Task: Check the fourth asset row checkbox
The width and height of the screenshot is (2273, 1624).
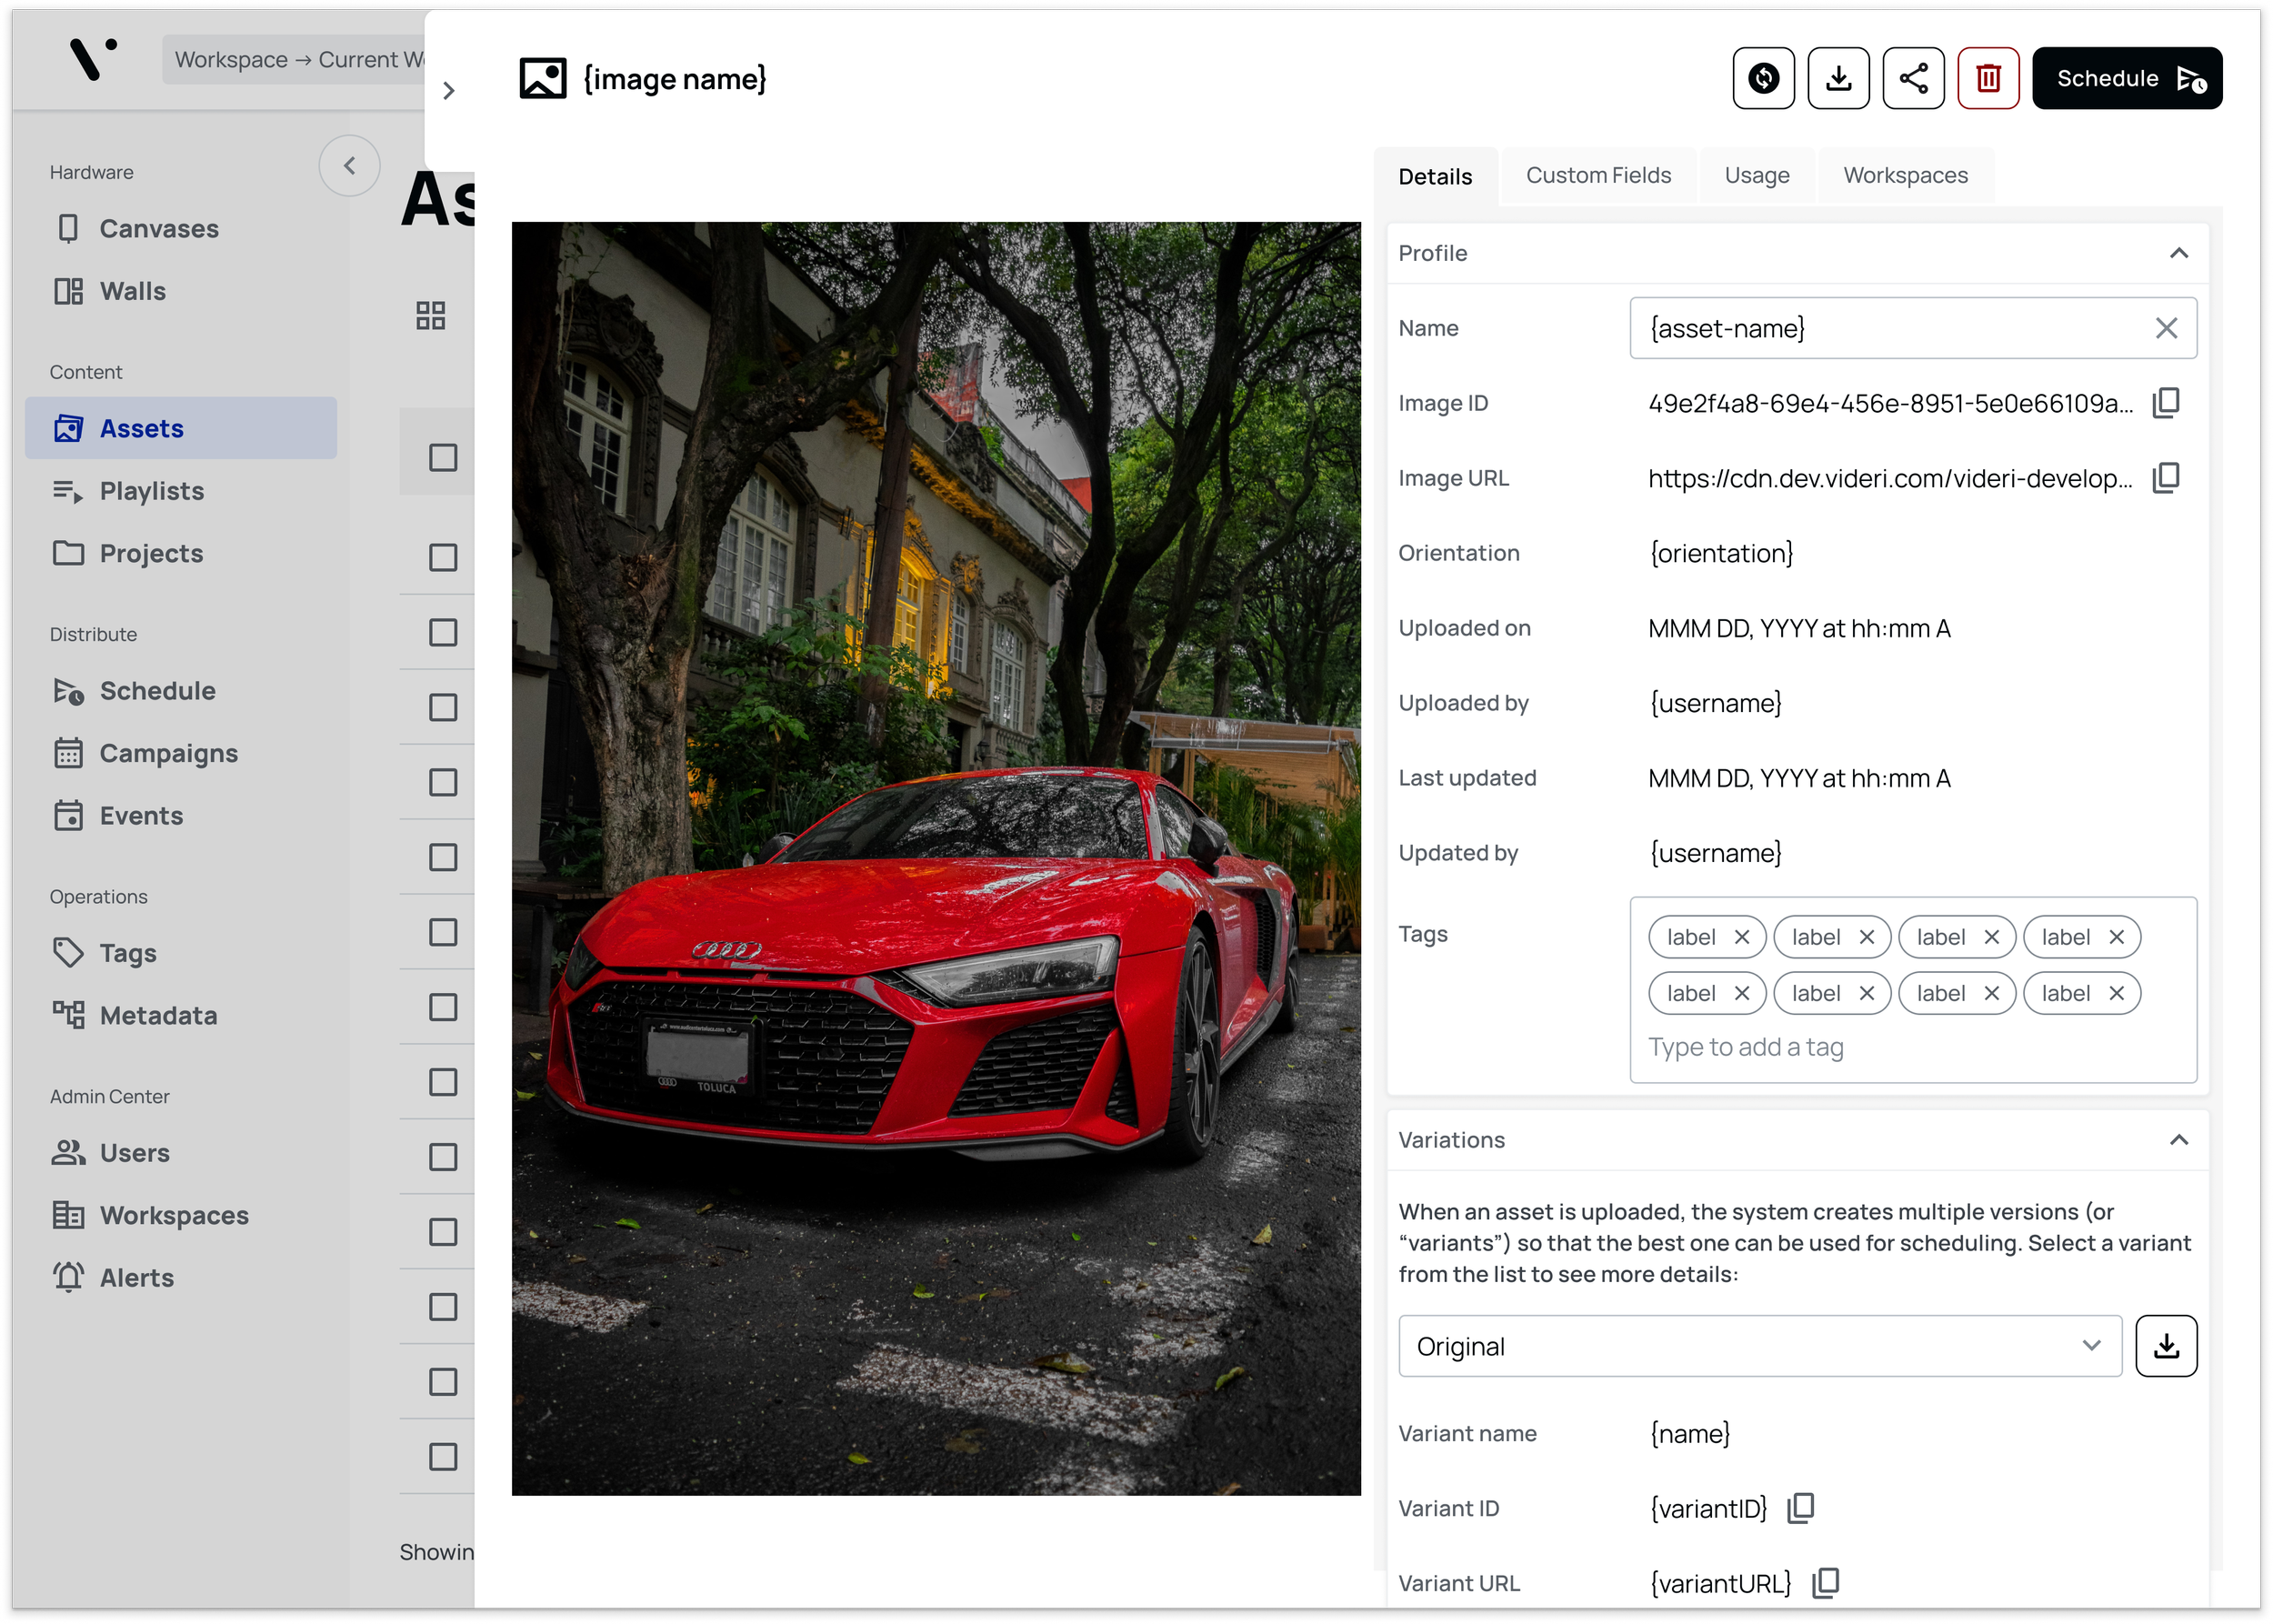Action: pos(443,782)
